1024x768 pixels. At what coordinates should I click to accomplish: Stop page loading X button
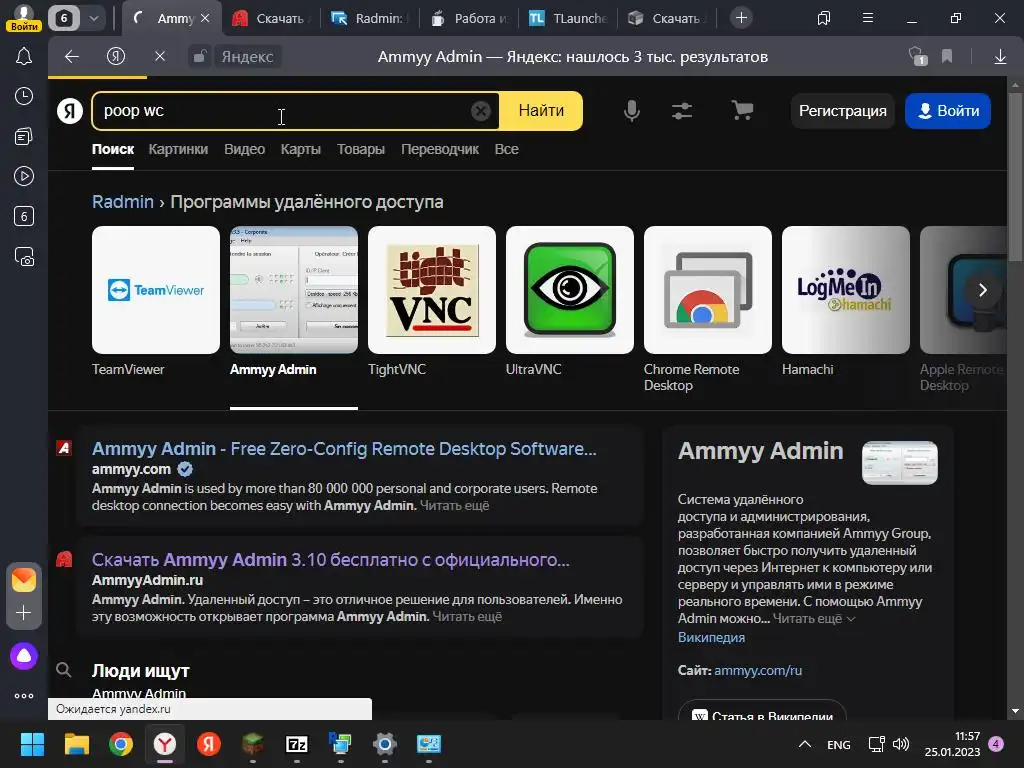159,57
